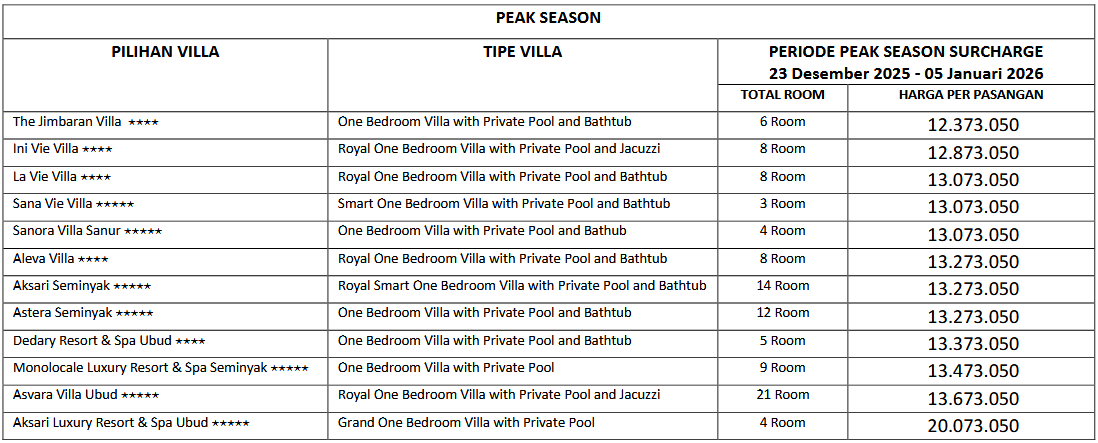
Task: Click the PEAK SEASON title cell
Action: pyautogui.click(x=548, y=18)
